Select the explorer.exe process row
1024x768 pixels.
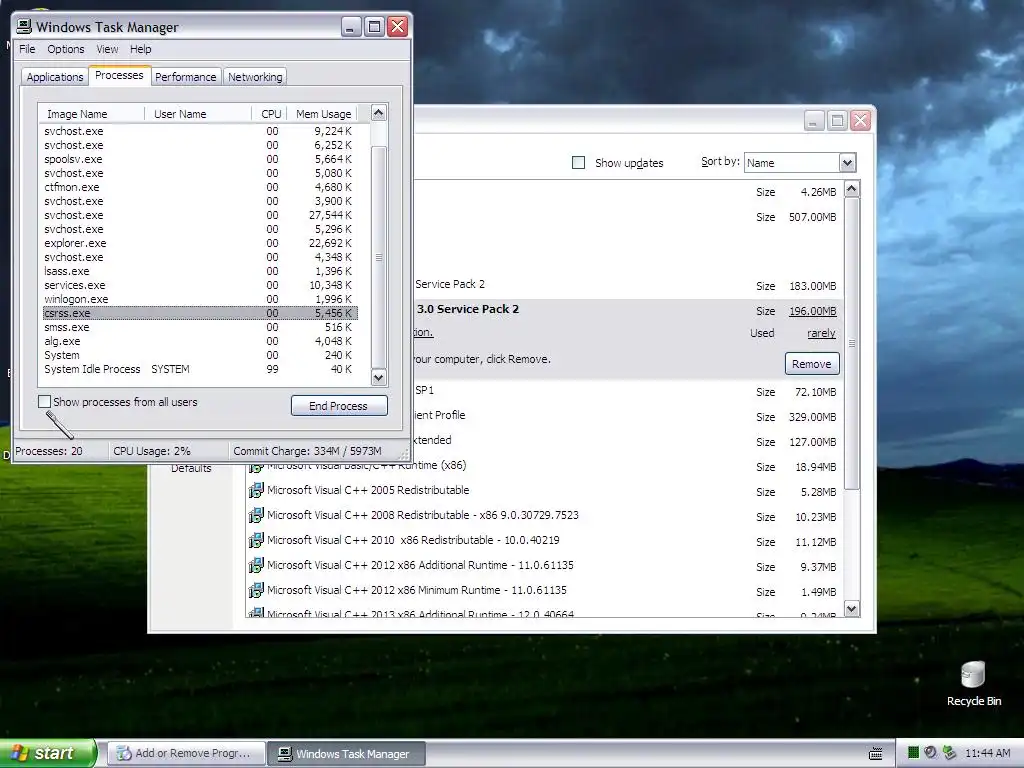[x=200, y=243]
